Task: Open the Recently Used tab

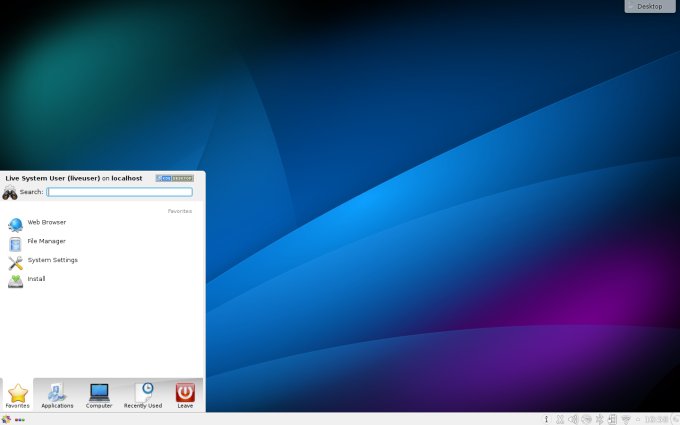Action: (143, 394)
